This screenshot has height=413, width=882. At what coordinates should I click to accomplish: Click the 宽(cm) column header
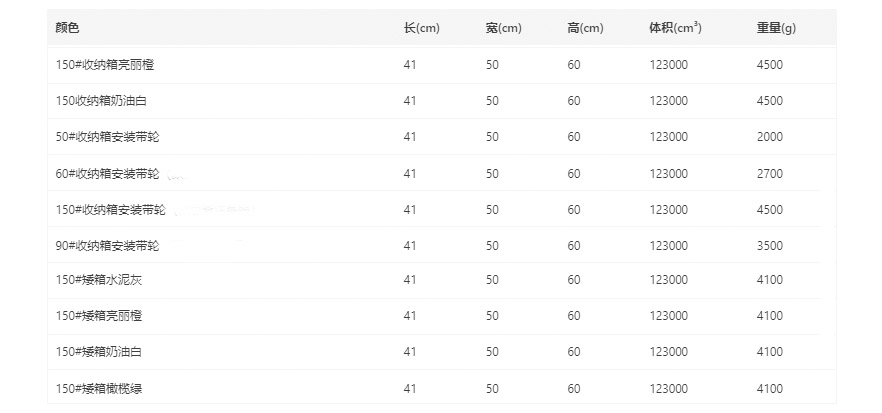tap(503, 28)
